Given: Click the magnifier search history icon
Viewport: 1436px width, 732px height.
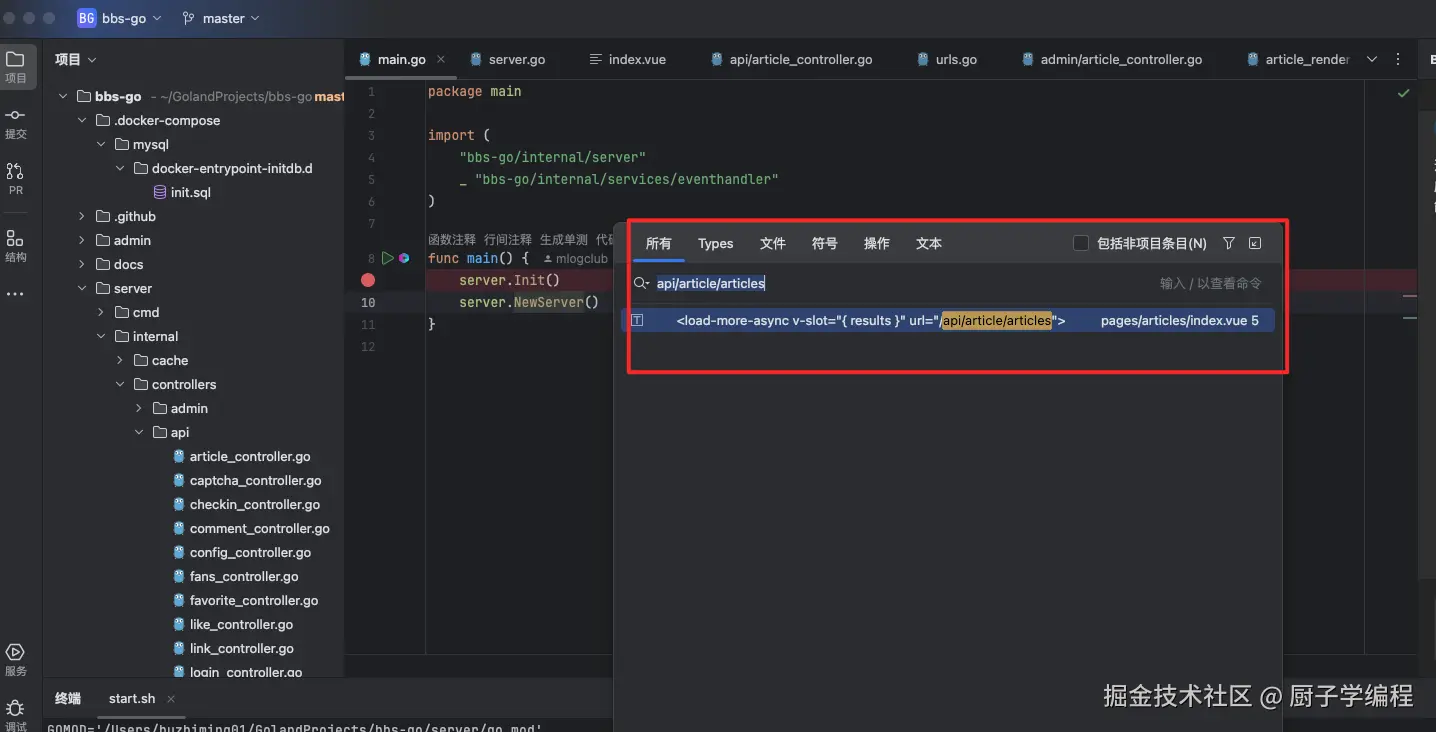Looking at the screenshot, I should click(642, 283).
